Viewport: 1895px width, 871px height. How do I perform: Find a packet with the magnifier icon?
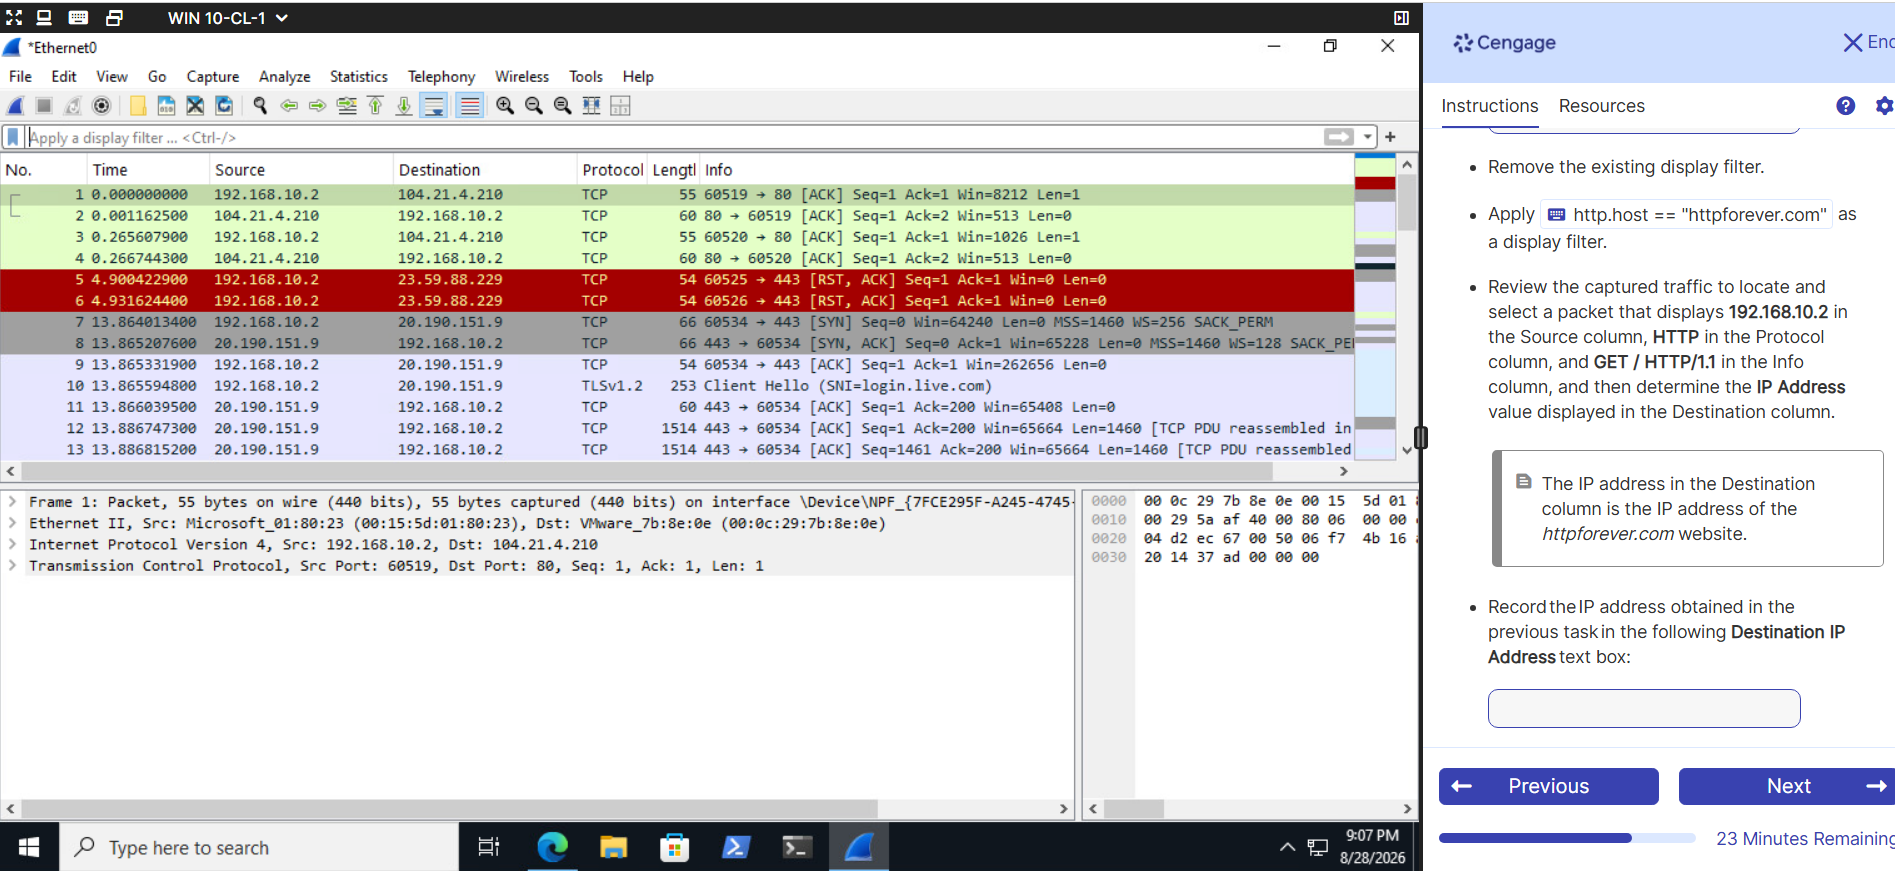(x=261, y=106)
